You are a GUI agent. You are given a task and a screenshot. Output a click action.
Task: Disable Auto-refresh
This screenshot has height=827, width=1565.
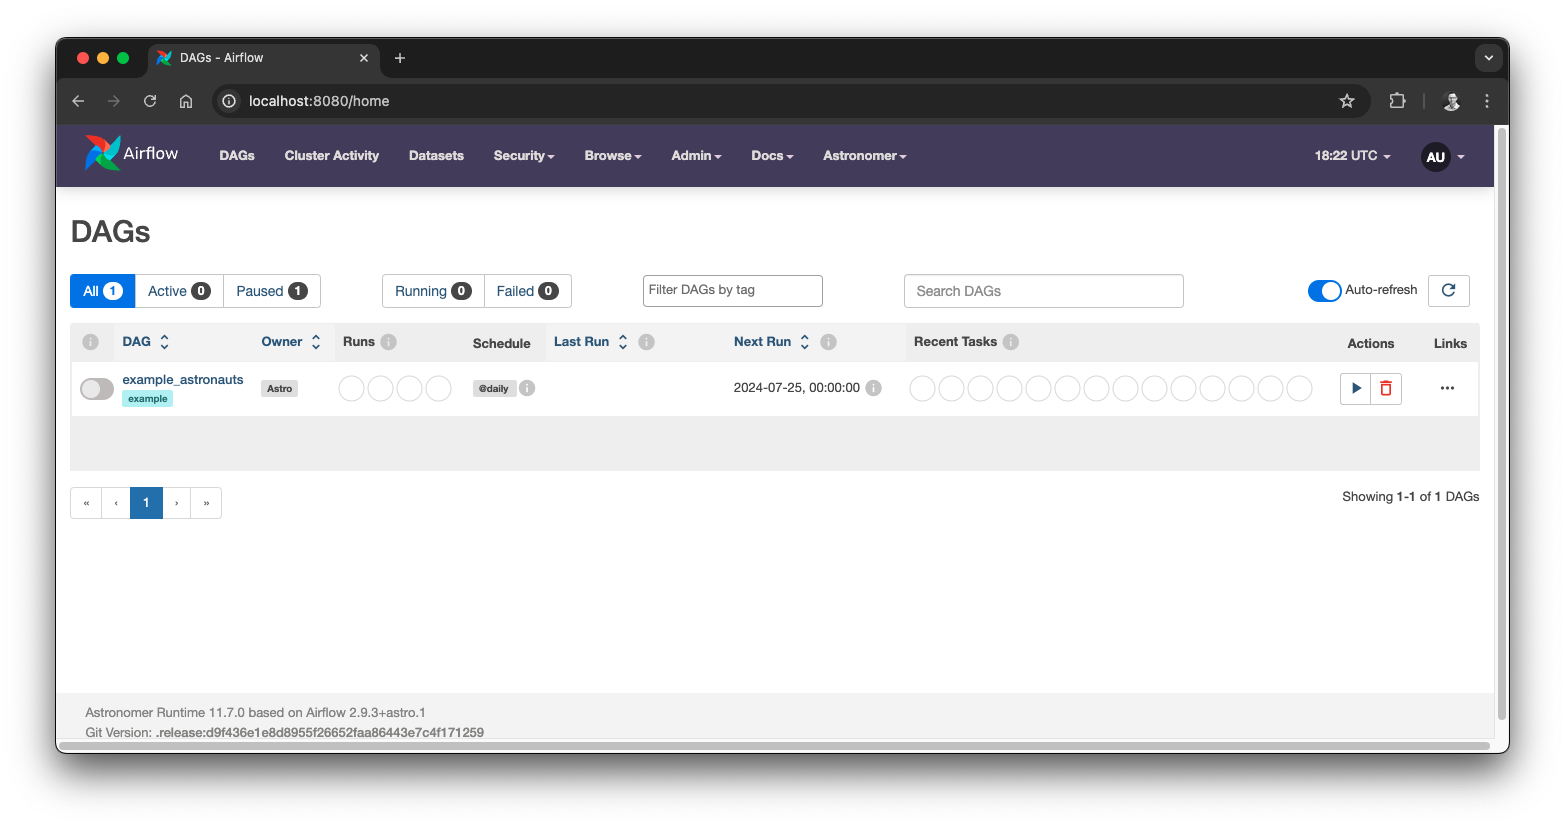point(1324,290)
